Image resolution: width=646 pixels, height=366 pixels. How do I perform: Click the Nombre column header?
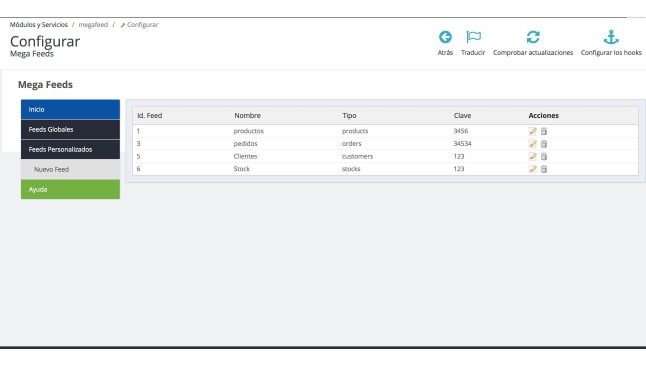click(247, 115)
